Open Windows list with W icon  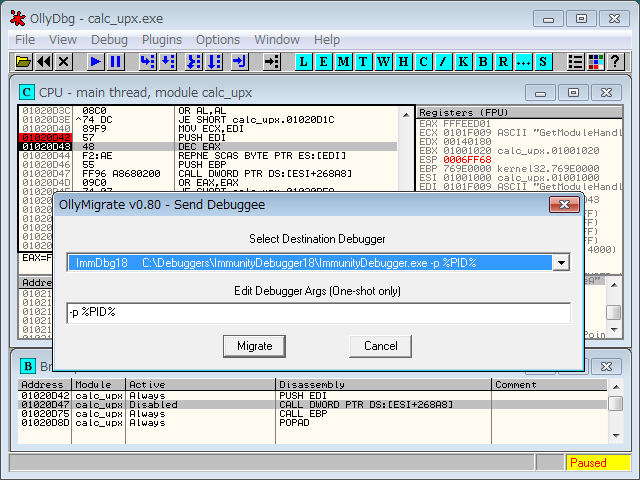[x=383, y=62]
